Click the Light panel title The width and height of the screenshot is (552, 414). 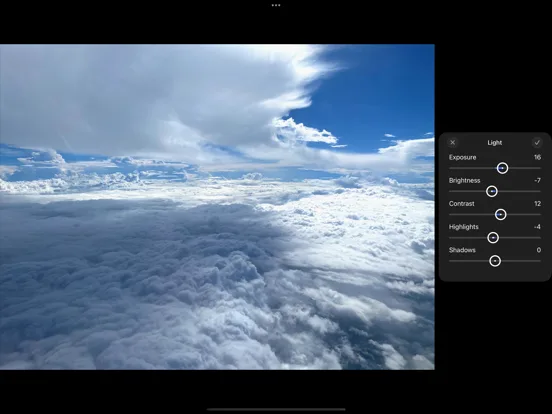(x=495, y=143)
